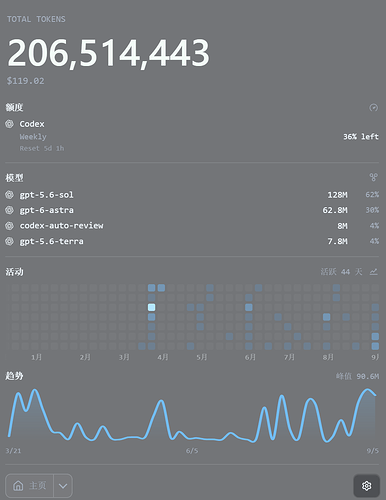Click the 36% left weekly quota label
The height and width of the screenshot is (500, 386).
pos(361,137)
